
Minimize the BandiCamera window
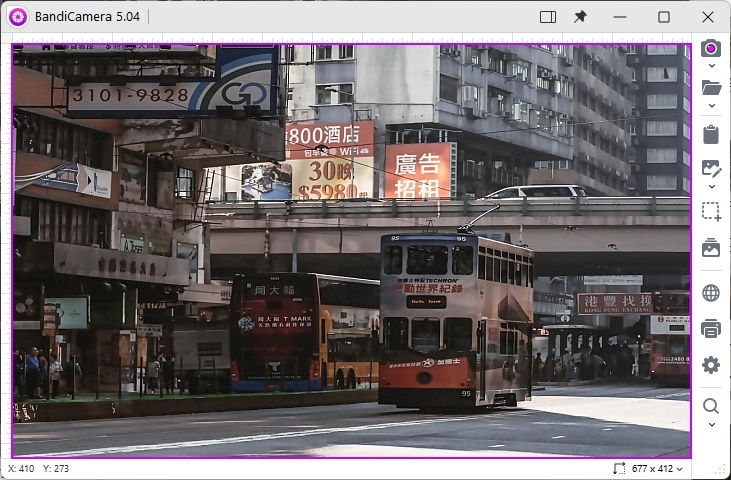(x=620, y=17)
